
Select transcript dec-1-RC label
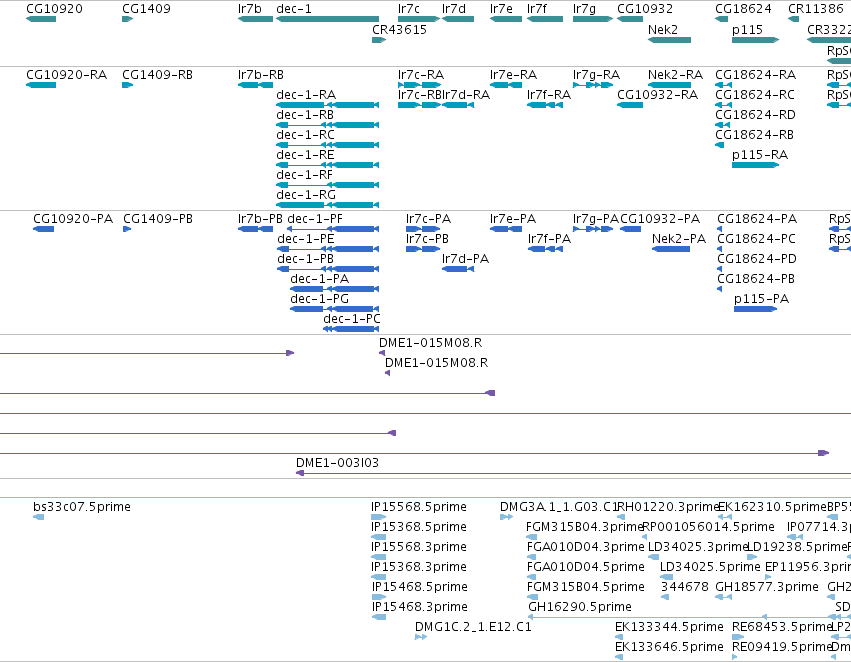coord(306,135)
